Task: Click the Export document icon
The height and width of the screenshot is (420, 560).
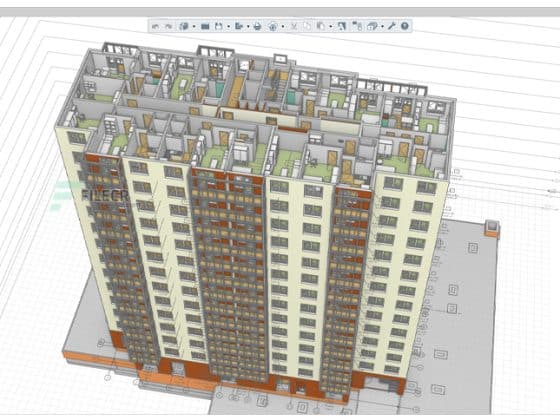Action: coord(239,26)
